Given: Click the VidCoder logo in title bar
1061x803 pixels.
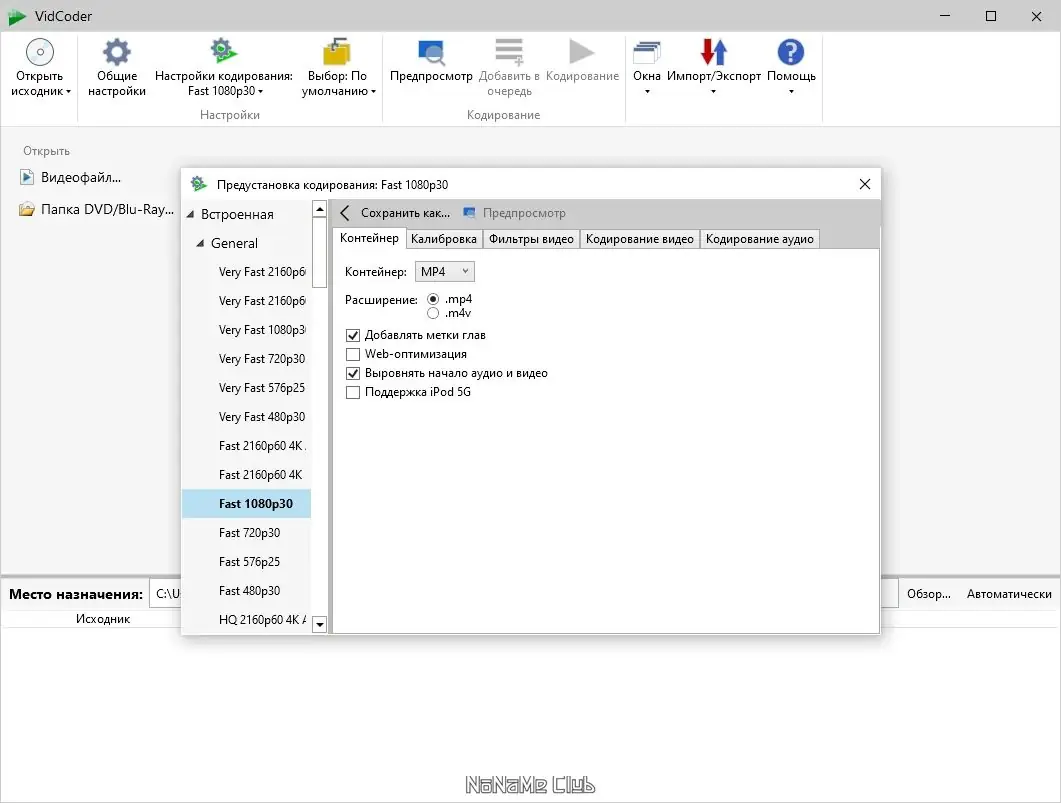Looking at the screenshot, I should point(16,17).
